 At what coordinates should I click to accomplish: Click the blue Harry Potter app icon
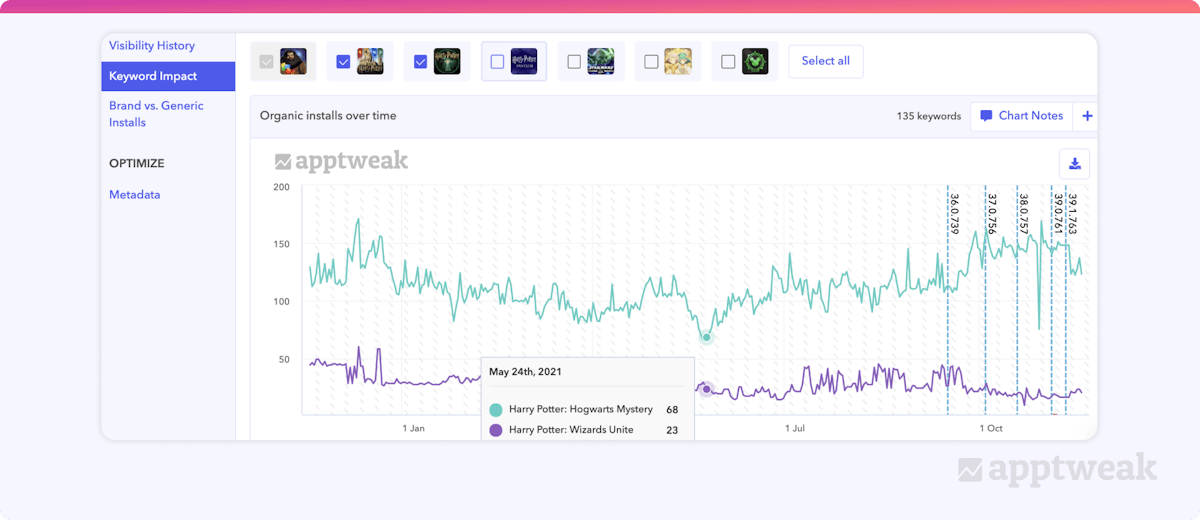tap(524, 62)
